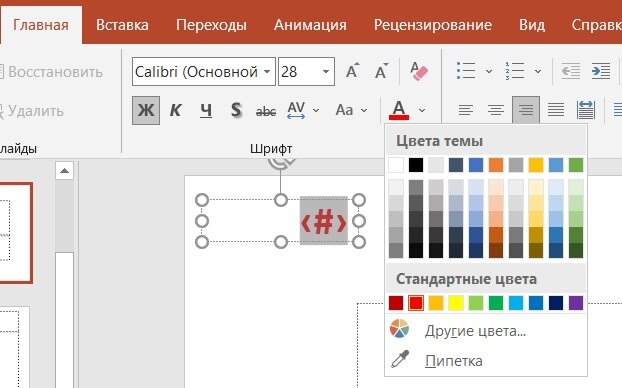
Task: Click the rotation handle above the text box
Action: point(281,163)
